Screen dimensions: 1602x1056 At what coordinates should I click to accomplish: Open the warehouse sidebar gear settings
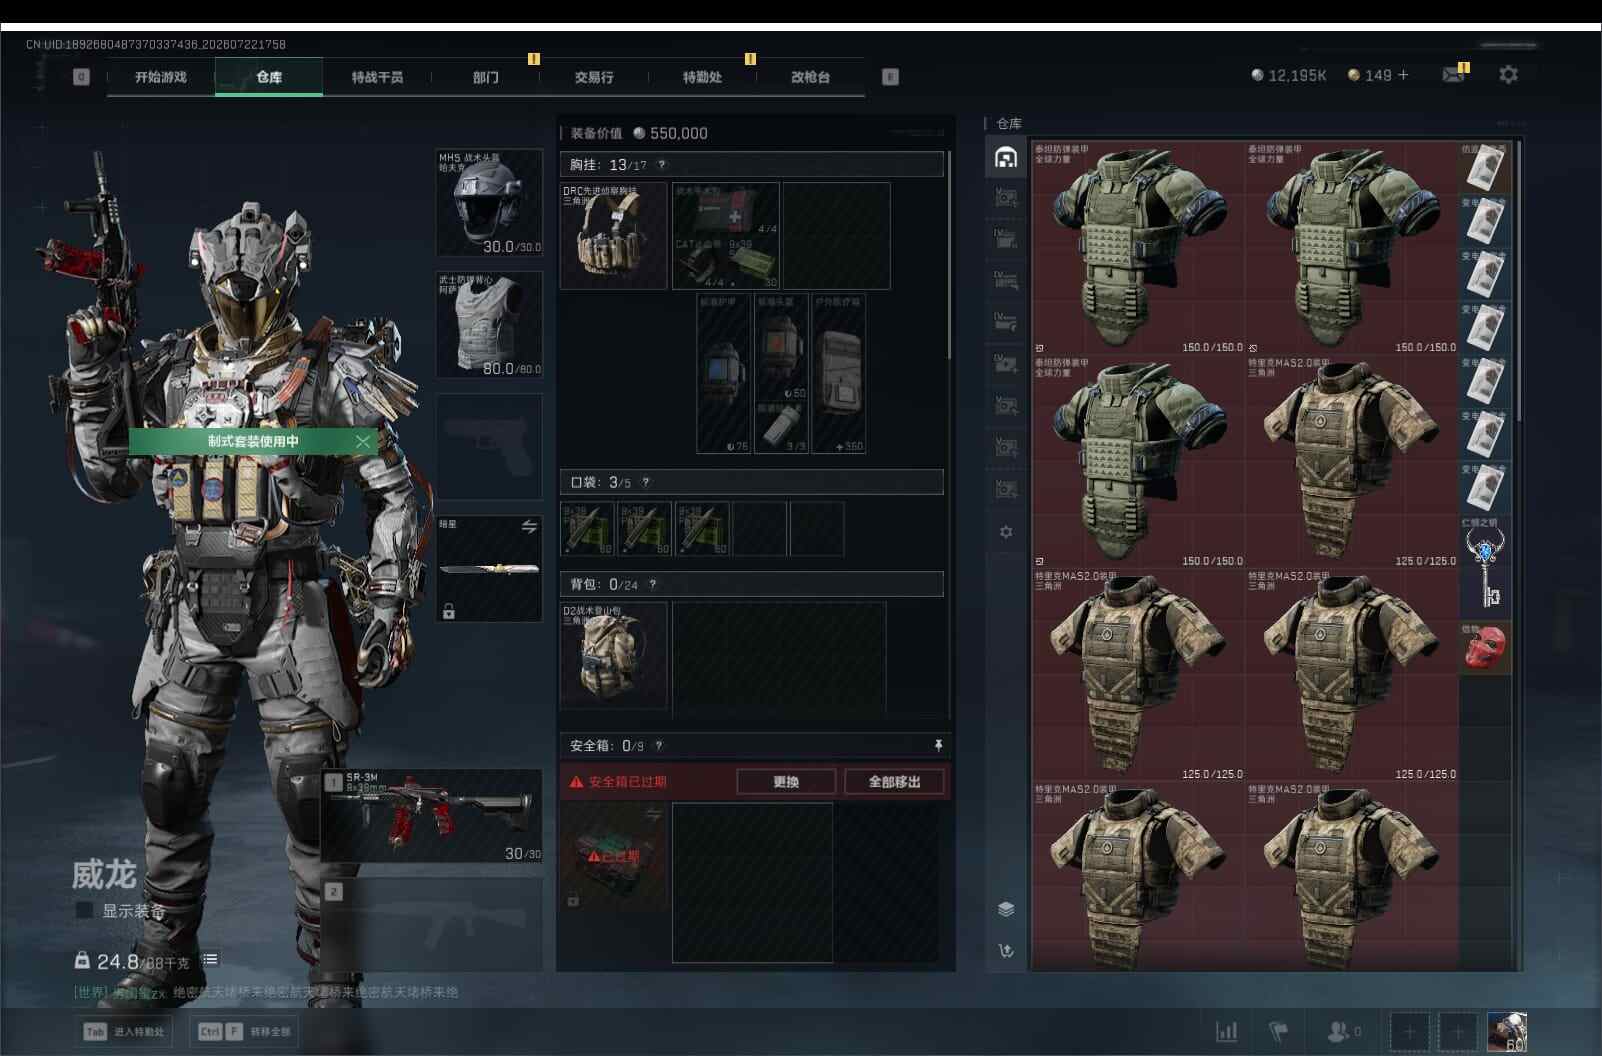click(1006, 532)
